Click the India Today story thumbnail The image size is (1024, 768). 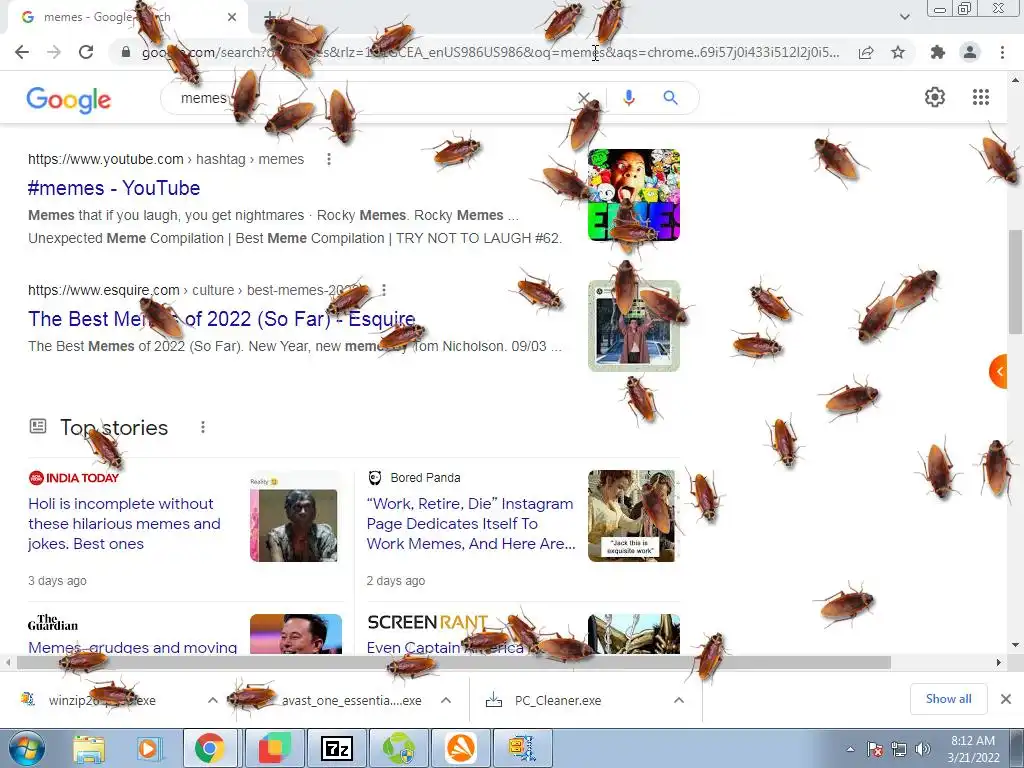coord(295,516)
